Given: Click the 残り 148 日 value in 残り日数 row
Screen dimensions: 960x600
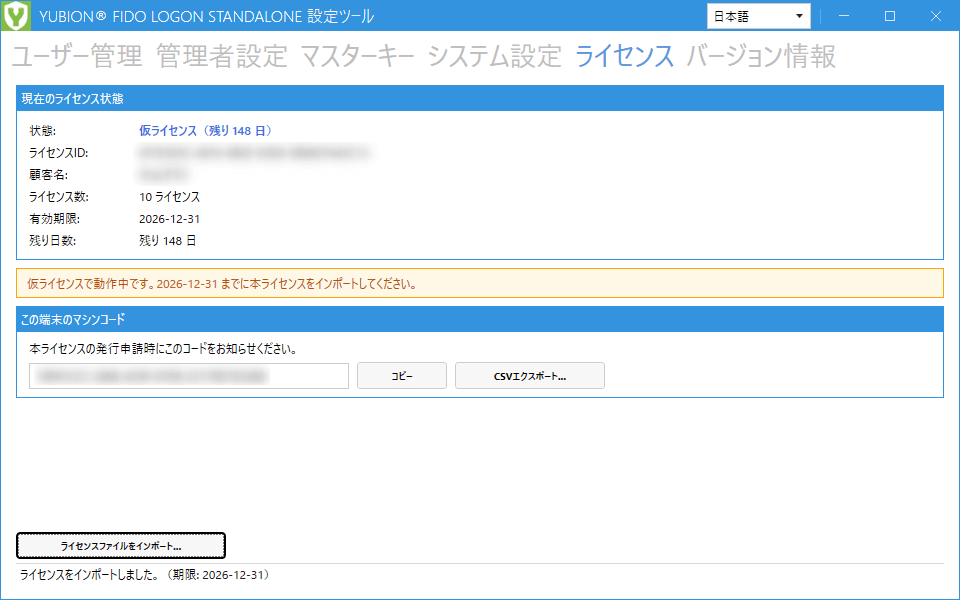Looking at the screenshot, I should (167, 241).
